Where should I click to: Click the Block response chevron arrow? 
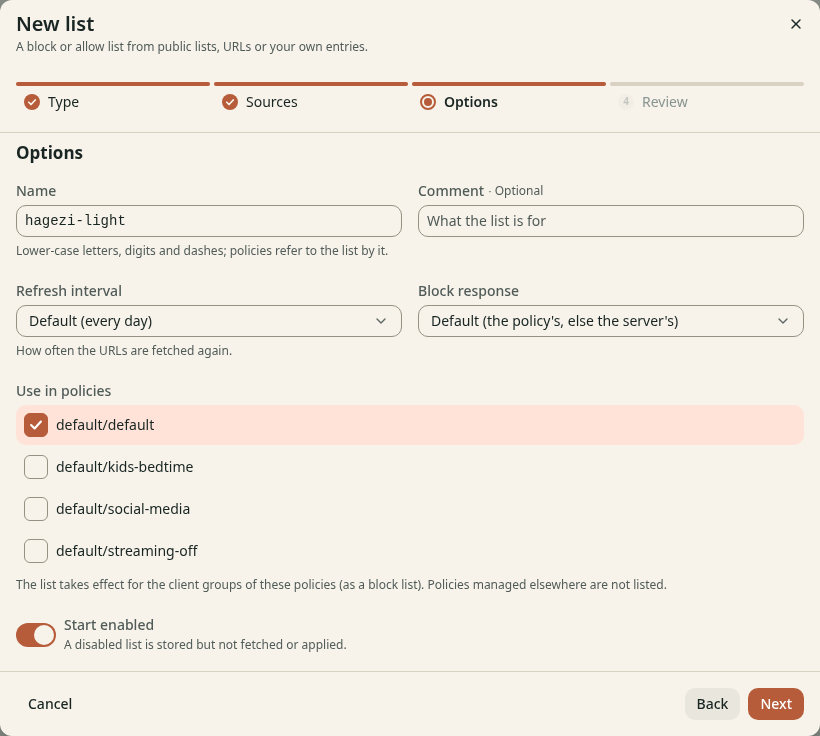pyautogui.click(x=782, y=321)
